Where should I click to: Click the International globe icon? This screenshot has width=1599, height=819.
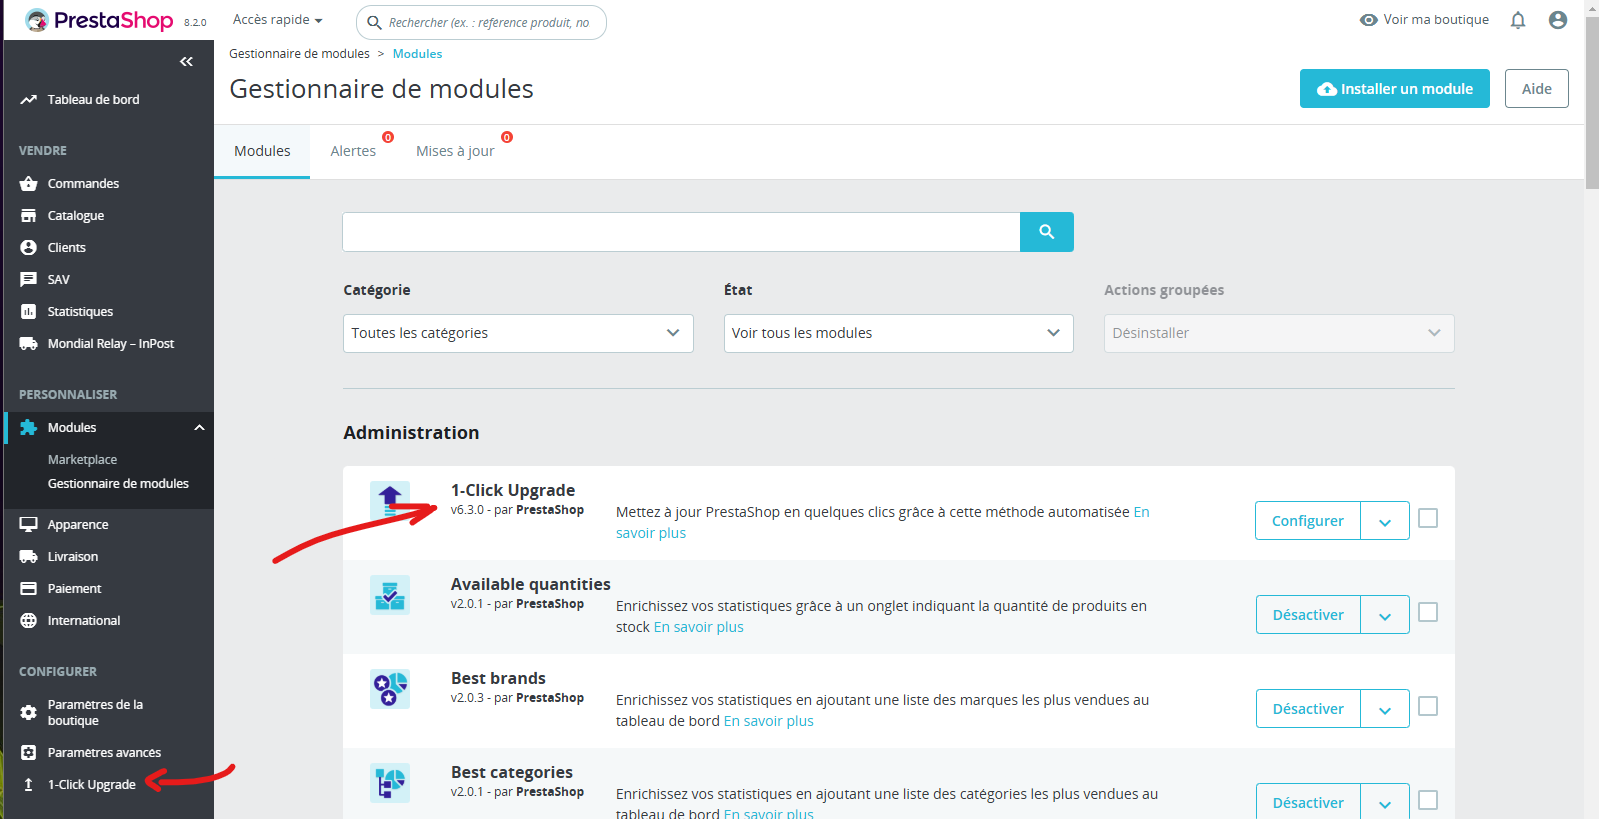28,620
